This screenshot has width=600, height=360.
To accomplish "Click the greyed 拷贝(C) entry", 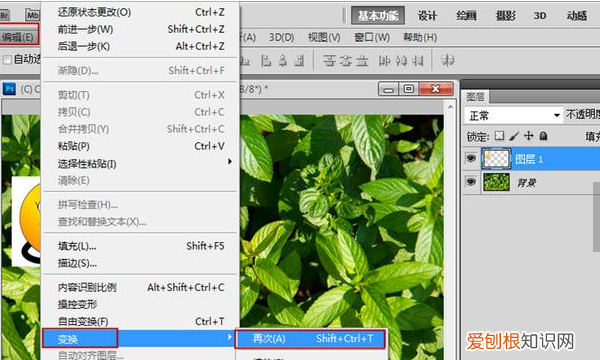I will (x=140, y=112).
